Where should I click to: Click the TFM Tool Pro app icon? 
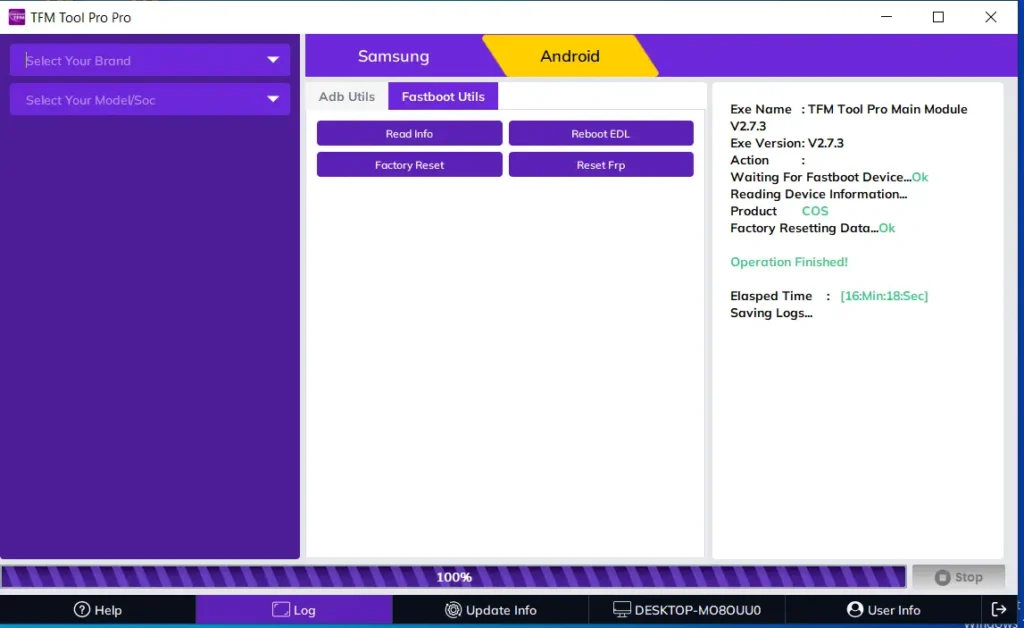[16, 17]
